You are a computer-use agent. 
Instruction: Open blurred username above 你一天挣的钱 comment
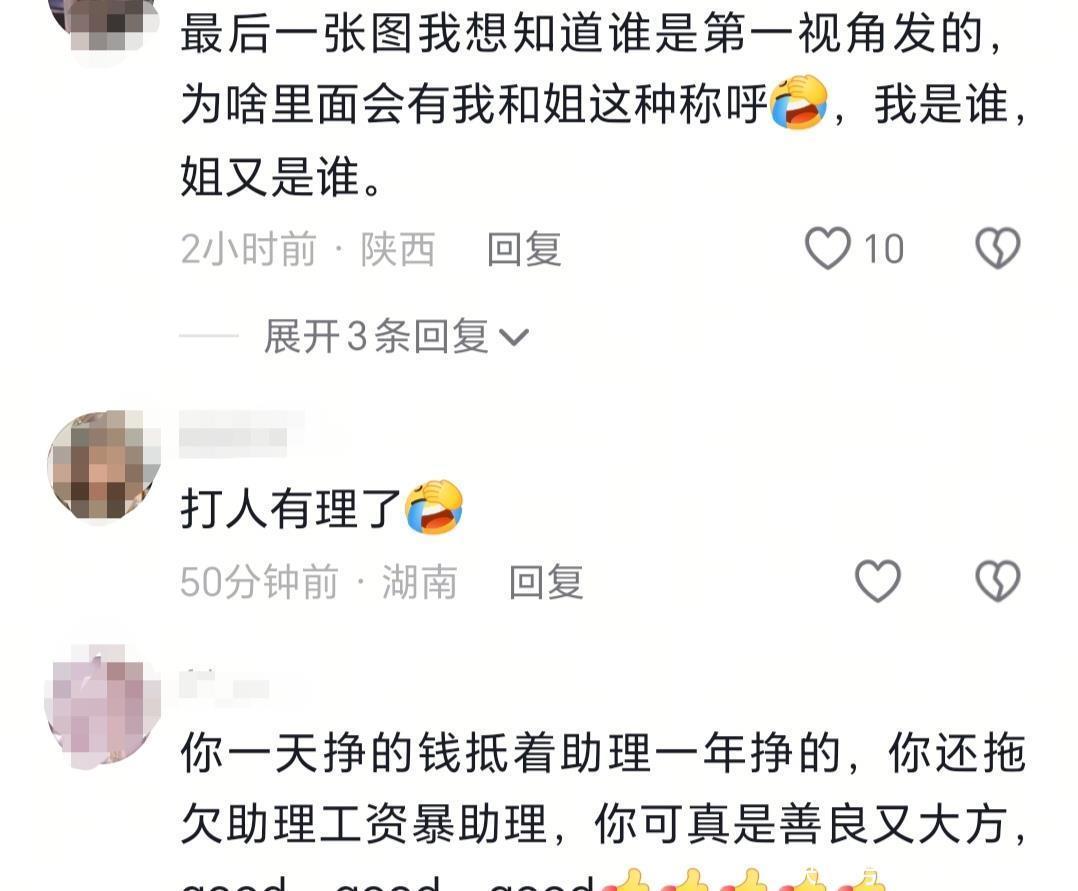[x=223, y=685]
